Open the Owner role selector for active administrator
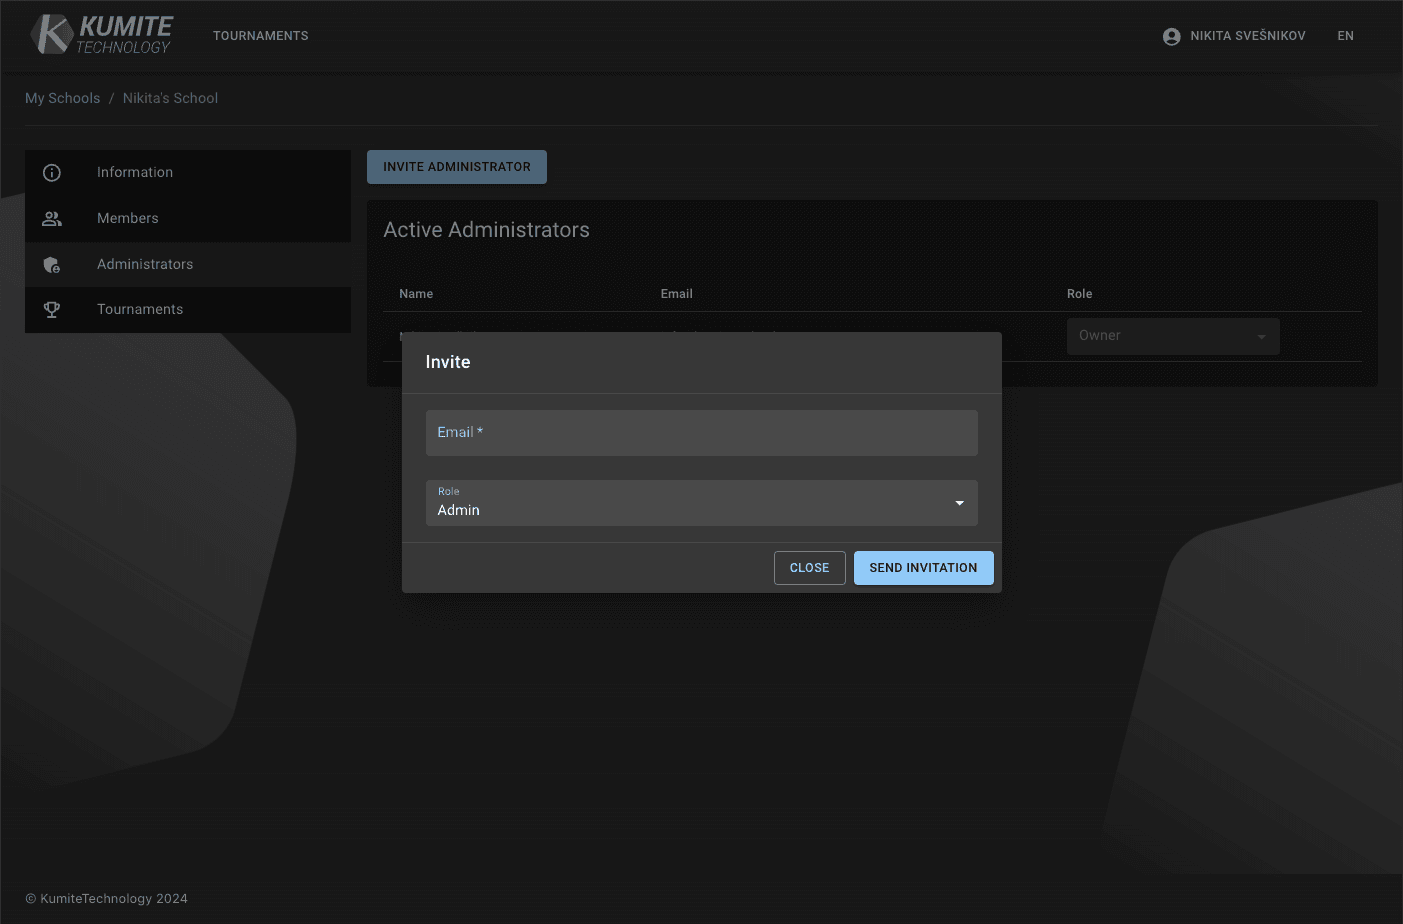 (x=1173, y=336)
